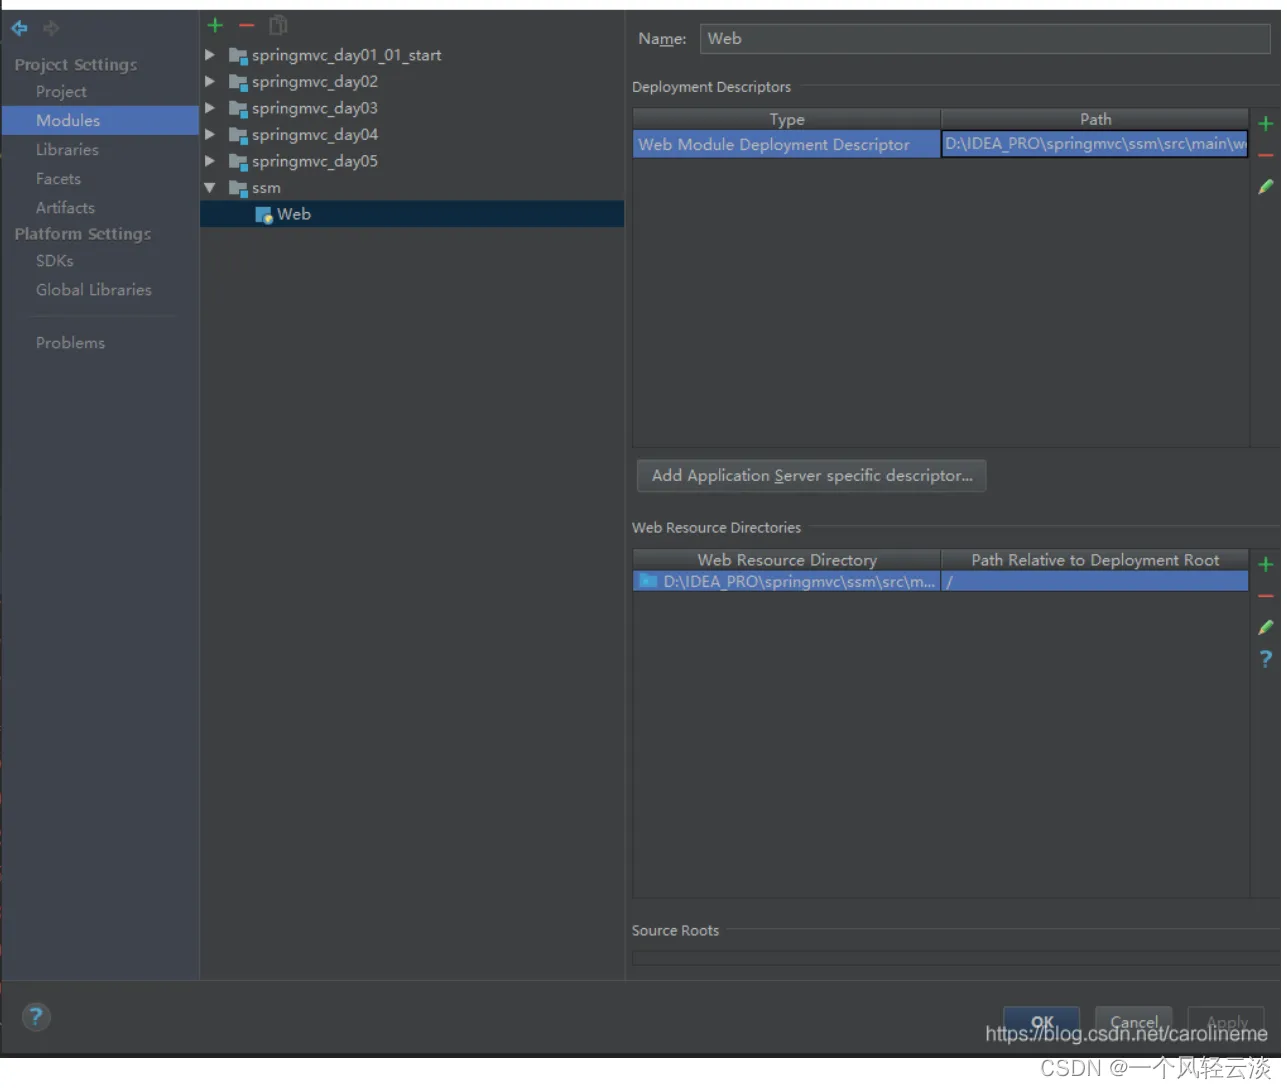
Task: Click the Cancel button
Action: [x=1134, y=1023]
